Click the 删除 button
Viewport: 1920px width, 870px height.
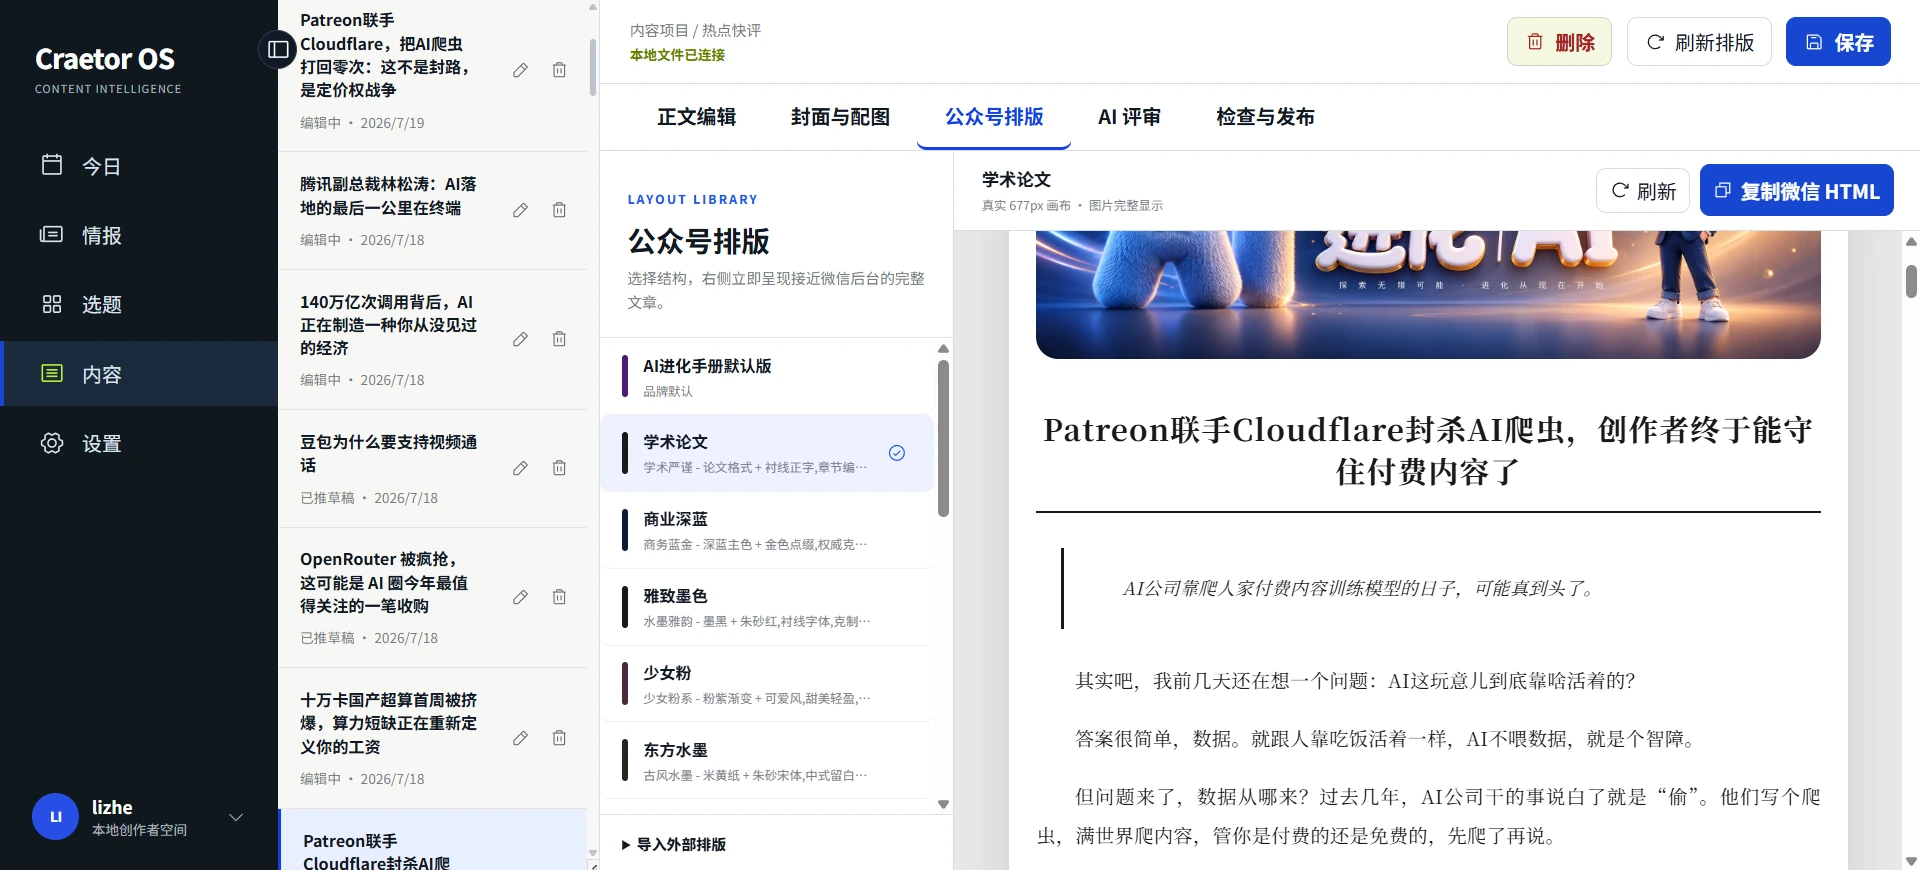1559,42
